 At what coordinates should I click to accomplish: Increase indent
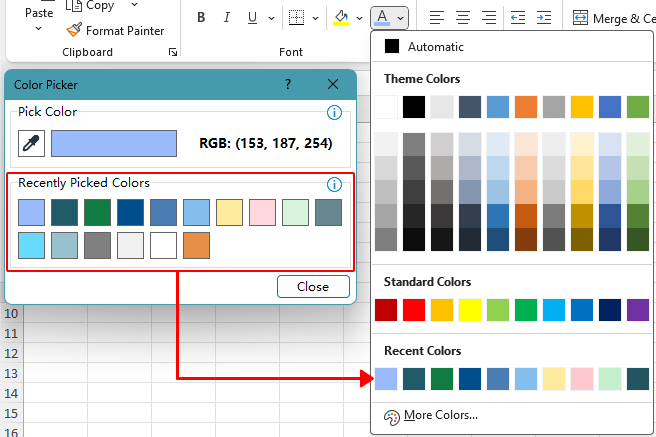(x=544, y=18)
